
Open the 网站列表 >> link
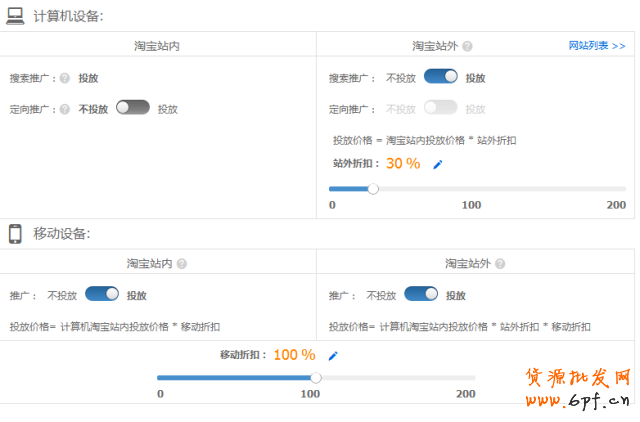[x=596, y=46]
